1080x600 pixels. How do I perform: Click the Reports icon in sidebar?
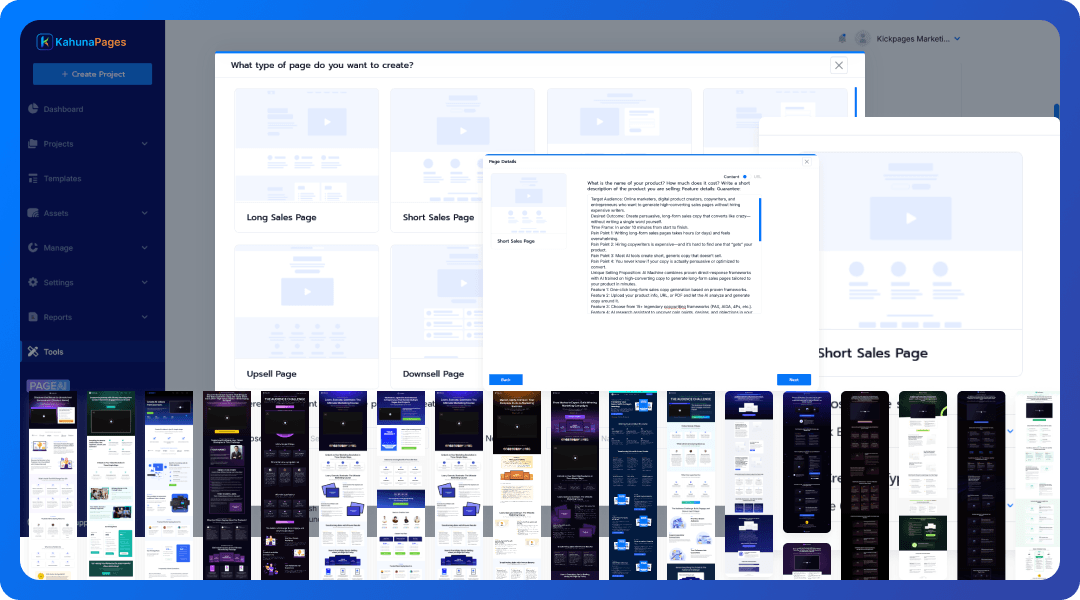(x=33, y=317)
